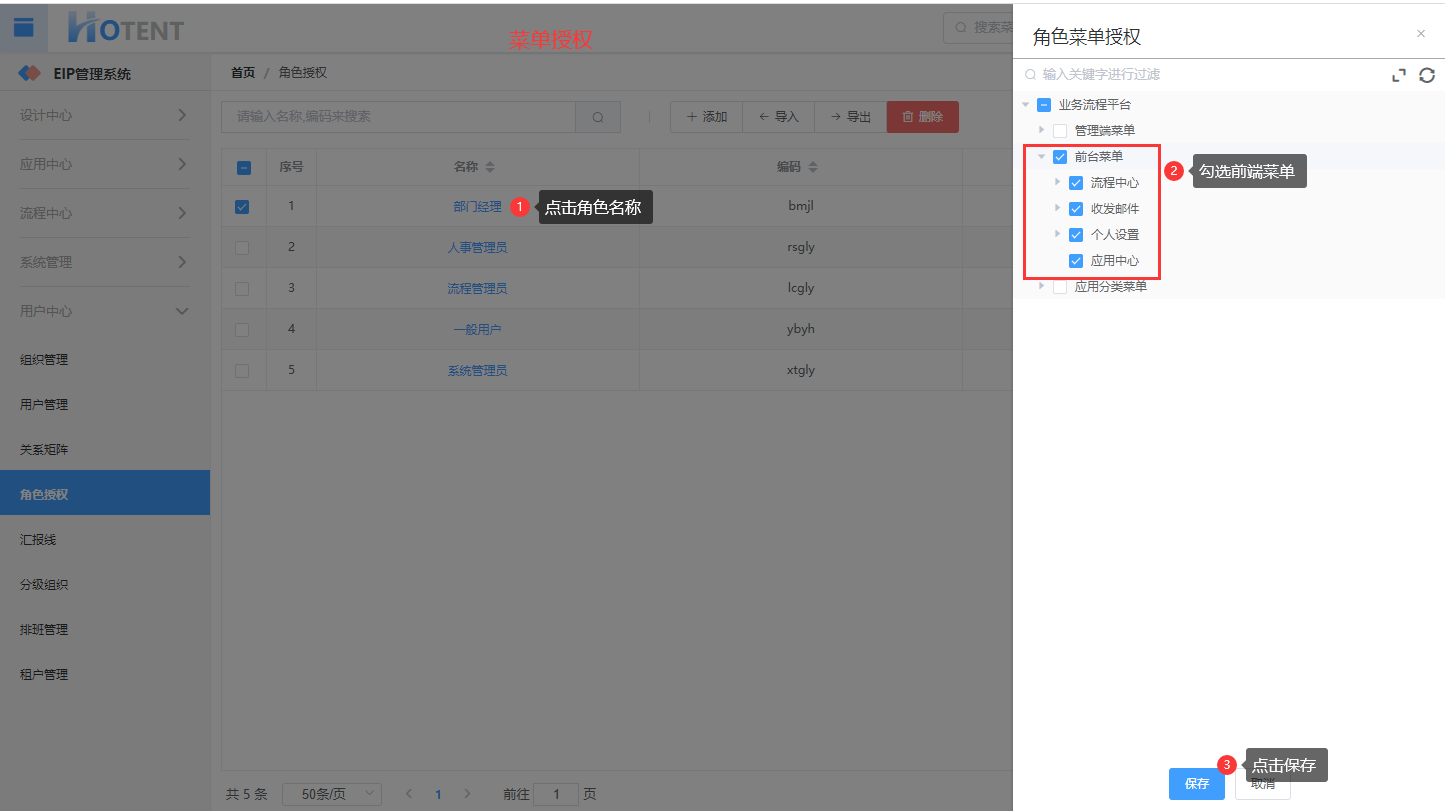The width and height of the screenshot is (1445, 811).
Task: Click the sort arrows next to 名称 header
Action: point(490,167)
